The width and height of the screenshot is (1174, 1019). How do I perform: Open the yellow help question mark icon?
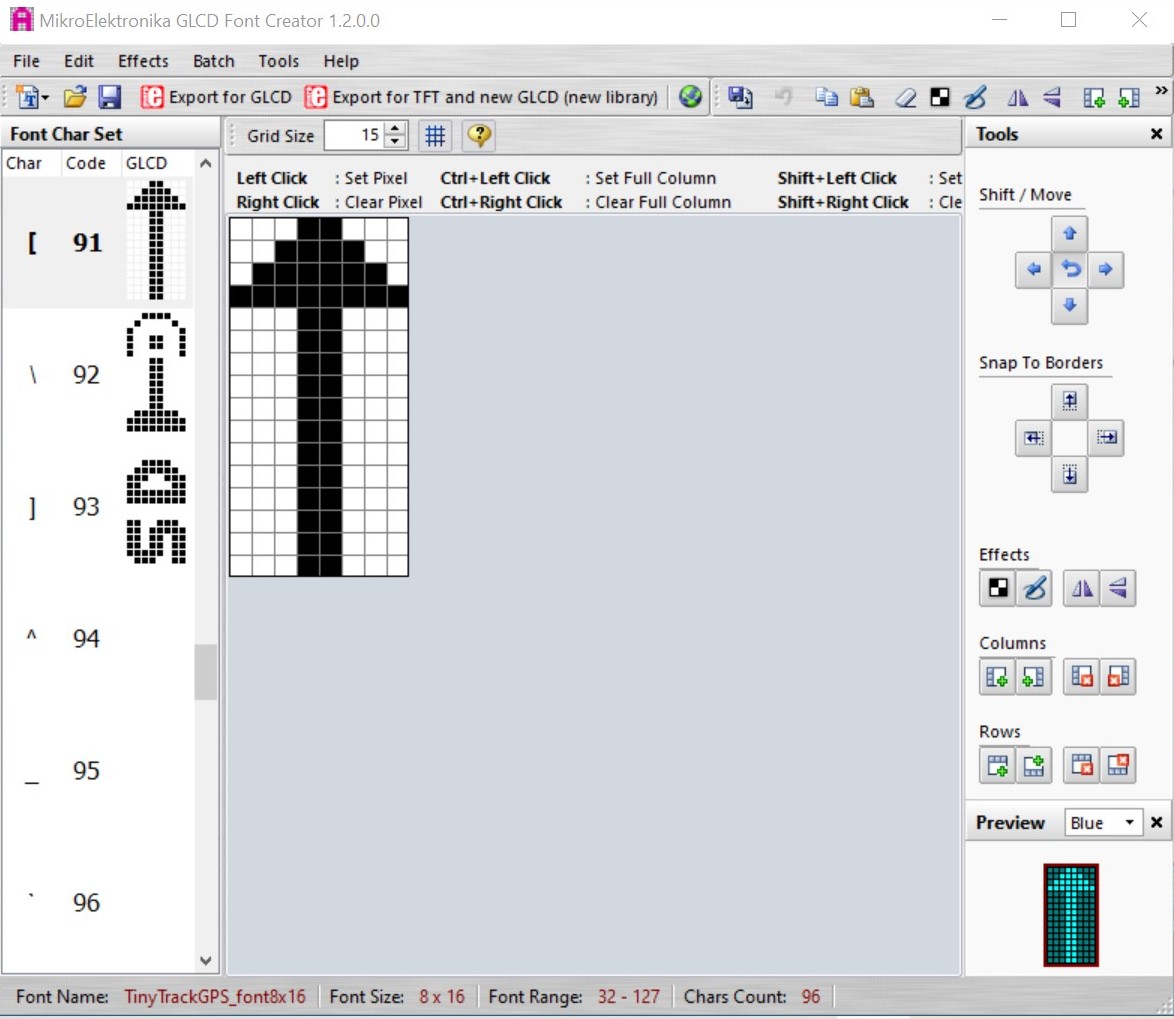point(479,136)
